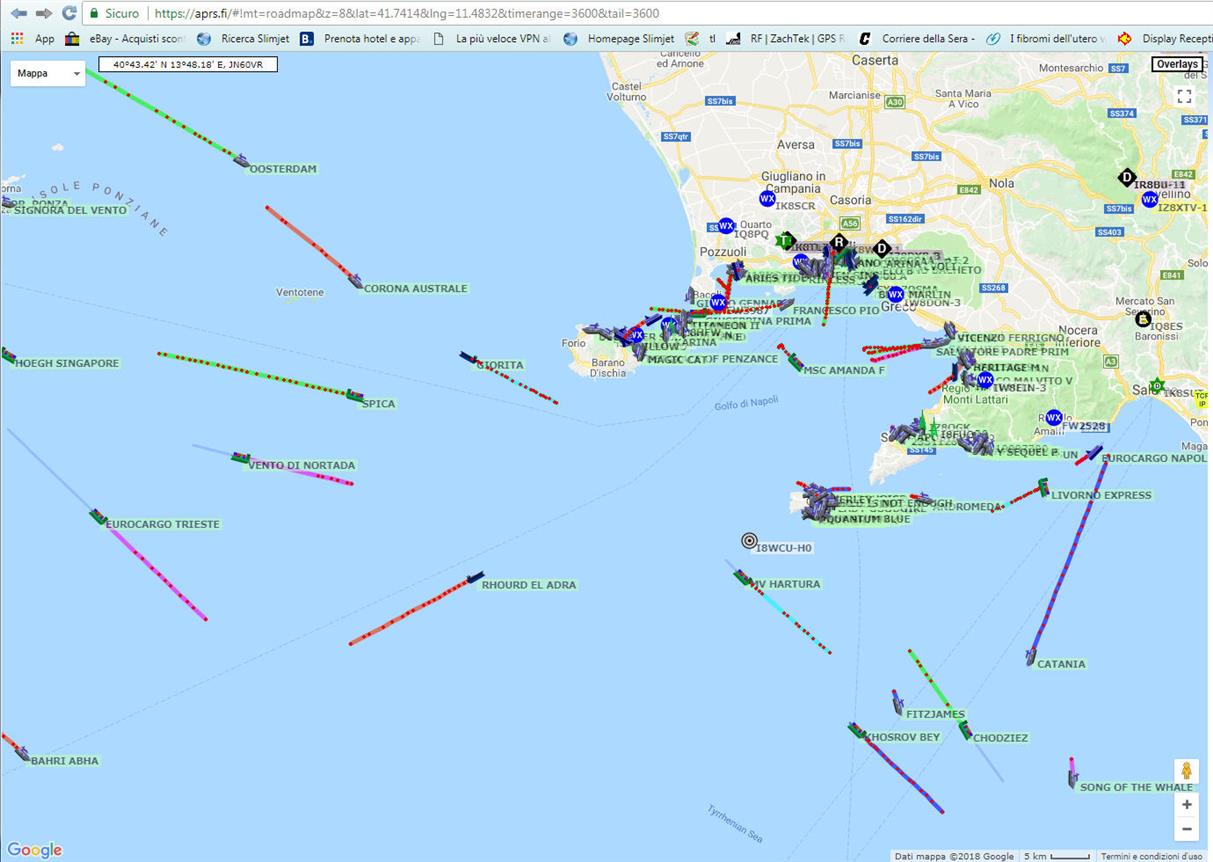This screenshot has width=1213, height=862.
Task: Open the eBay - Acquisti bookmark
Action: pyautogui.click(x=125, y=39)
